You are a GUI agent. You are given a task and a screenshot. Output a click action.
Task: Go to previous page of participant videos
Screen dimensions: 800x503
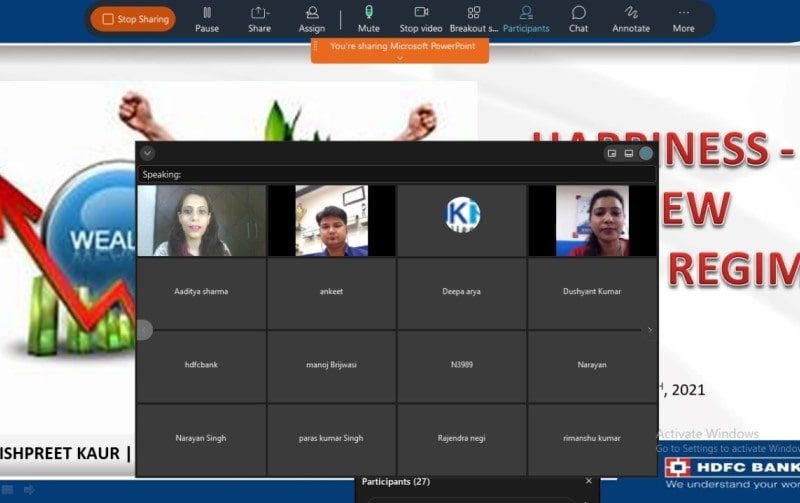coord(144,329)
